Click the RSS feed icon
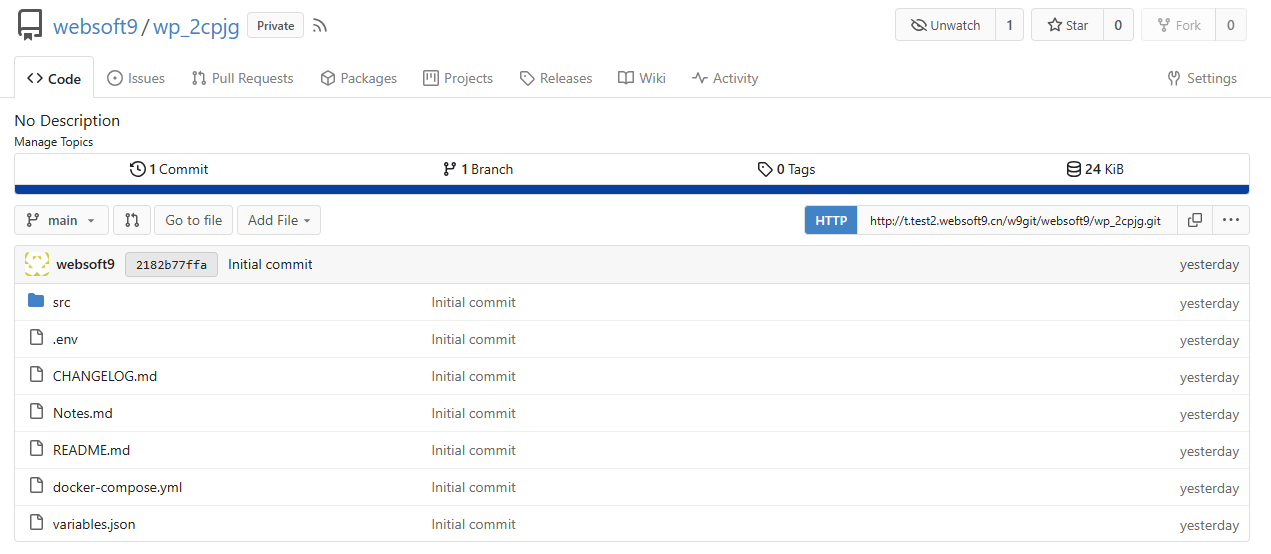The height and width of the screenshot is (554, 1271). (320, 26)
